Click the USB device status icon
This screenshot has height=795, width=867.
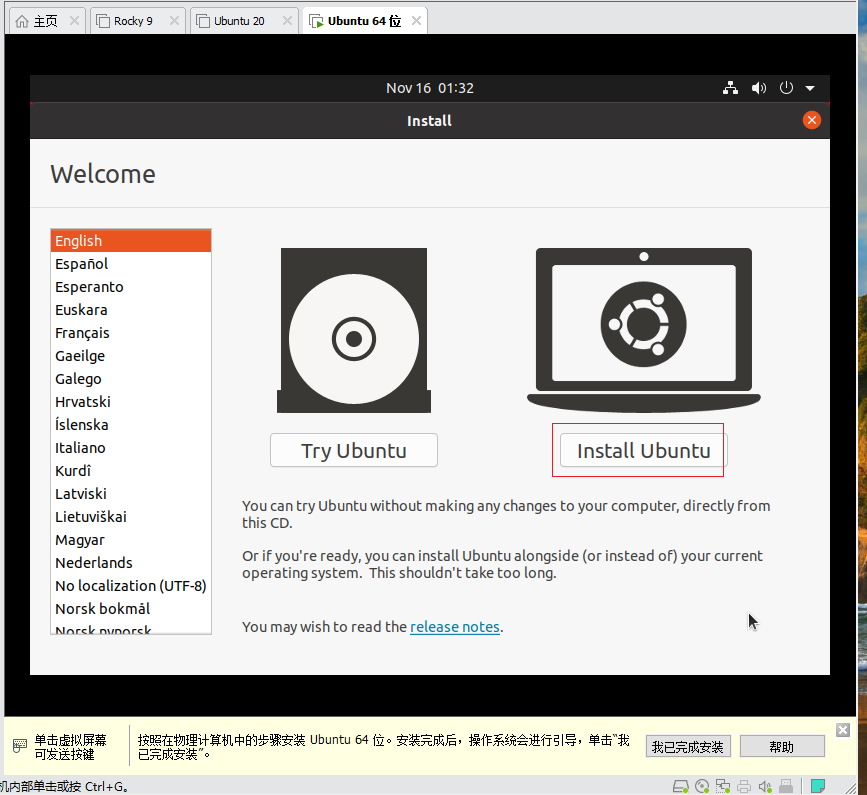point(786,786)
